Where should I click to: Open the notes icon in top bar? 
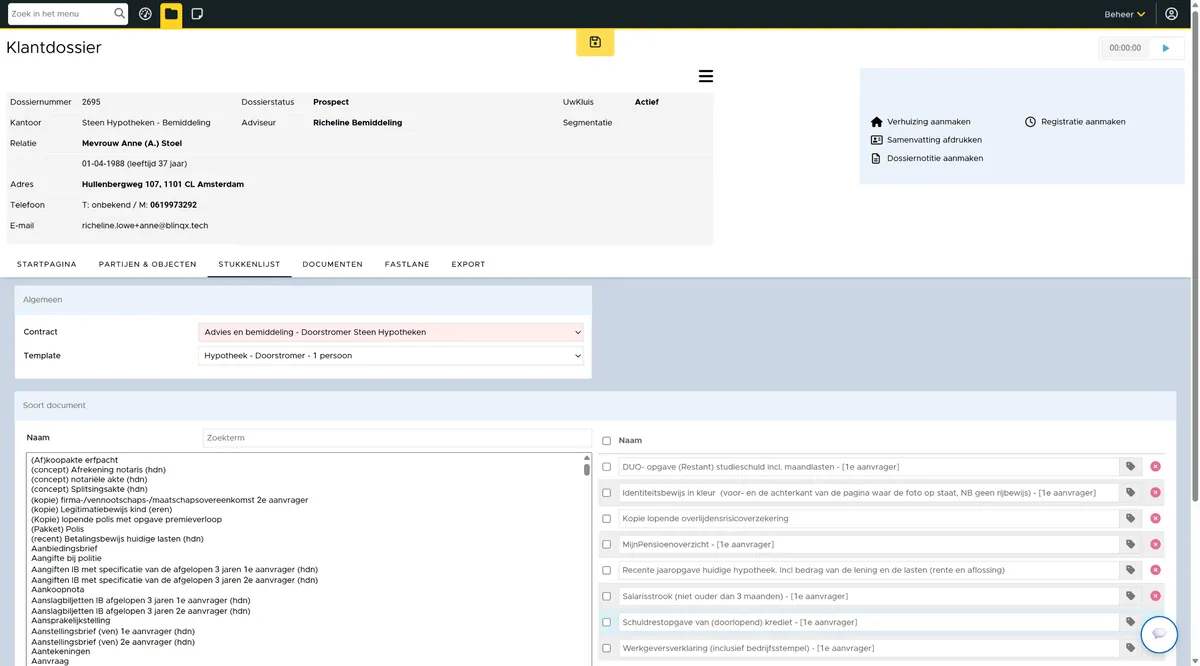point(197,14)
